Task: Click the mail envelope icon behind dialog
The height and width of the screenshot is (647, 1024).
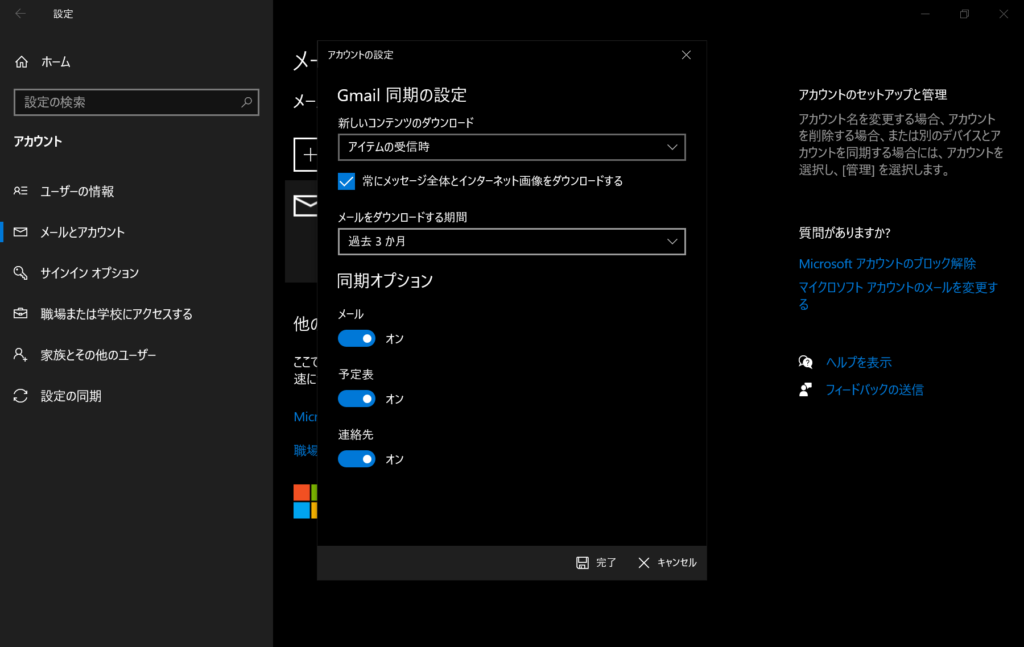Action: click(306, 206)
